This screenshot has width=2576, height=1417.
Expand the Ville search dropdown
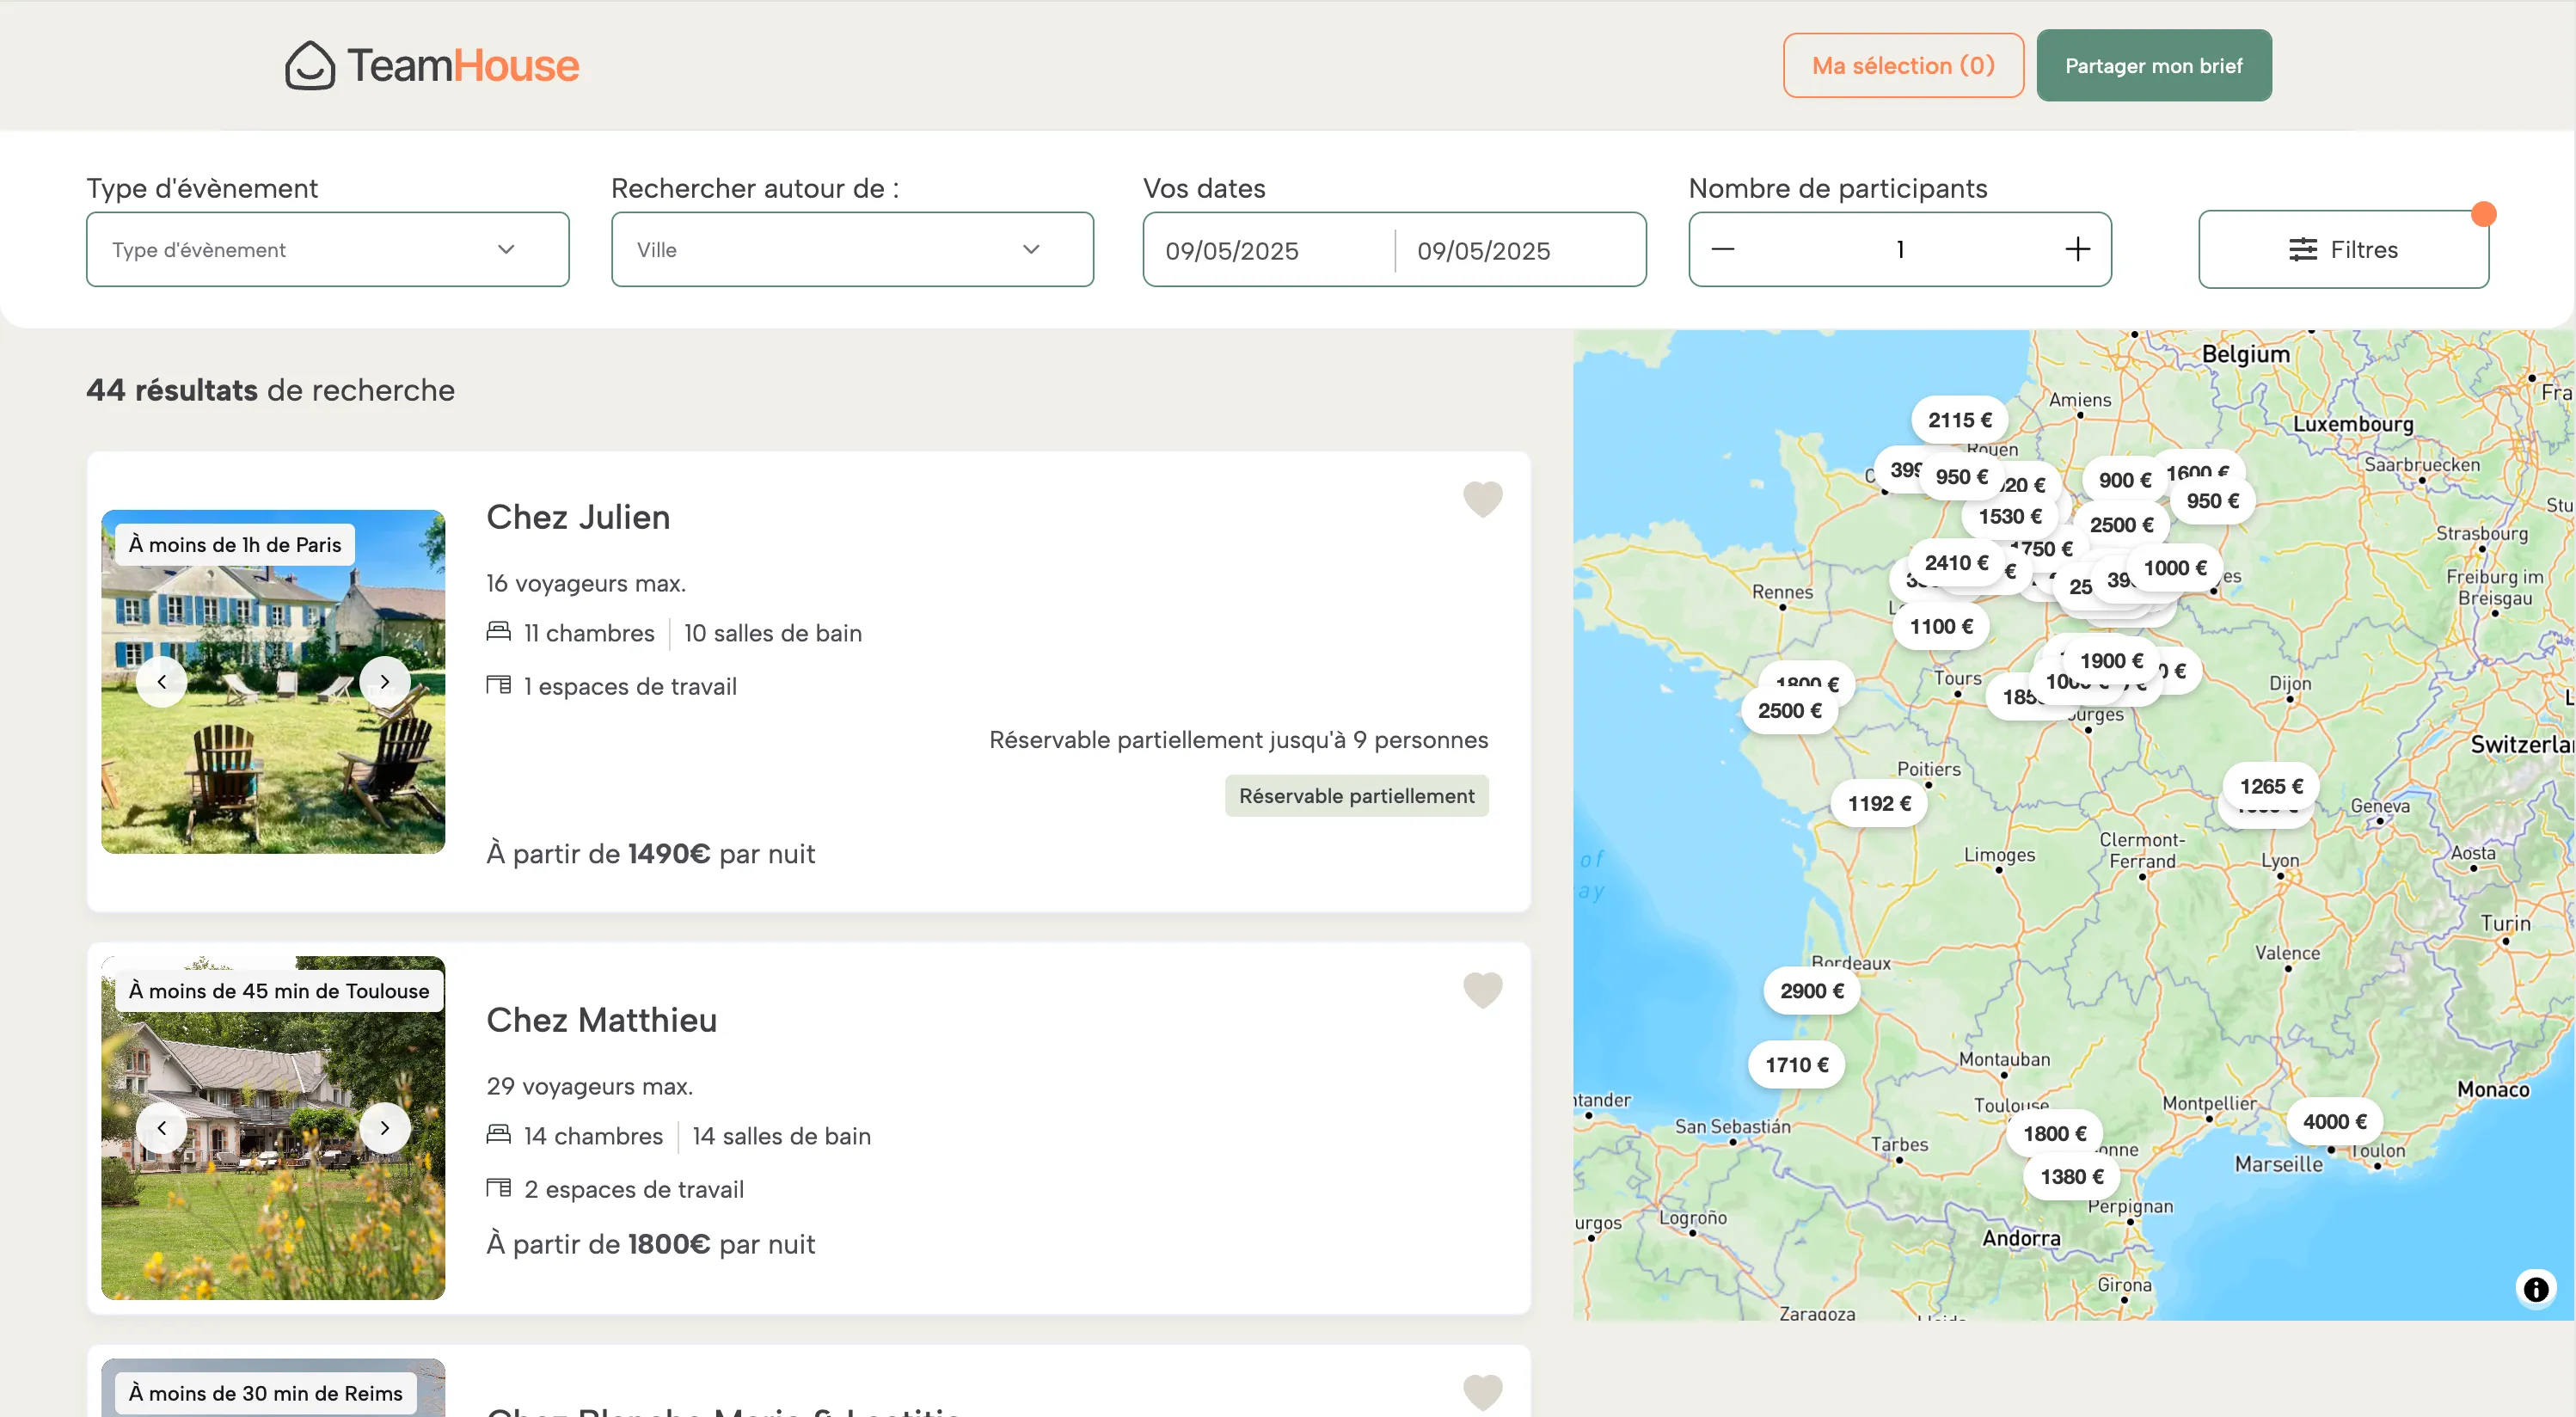pyautogui.click(x=852, y=249)
